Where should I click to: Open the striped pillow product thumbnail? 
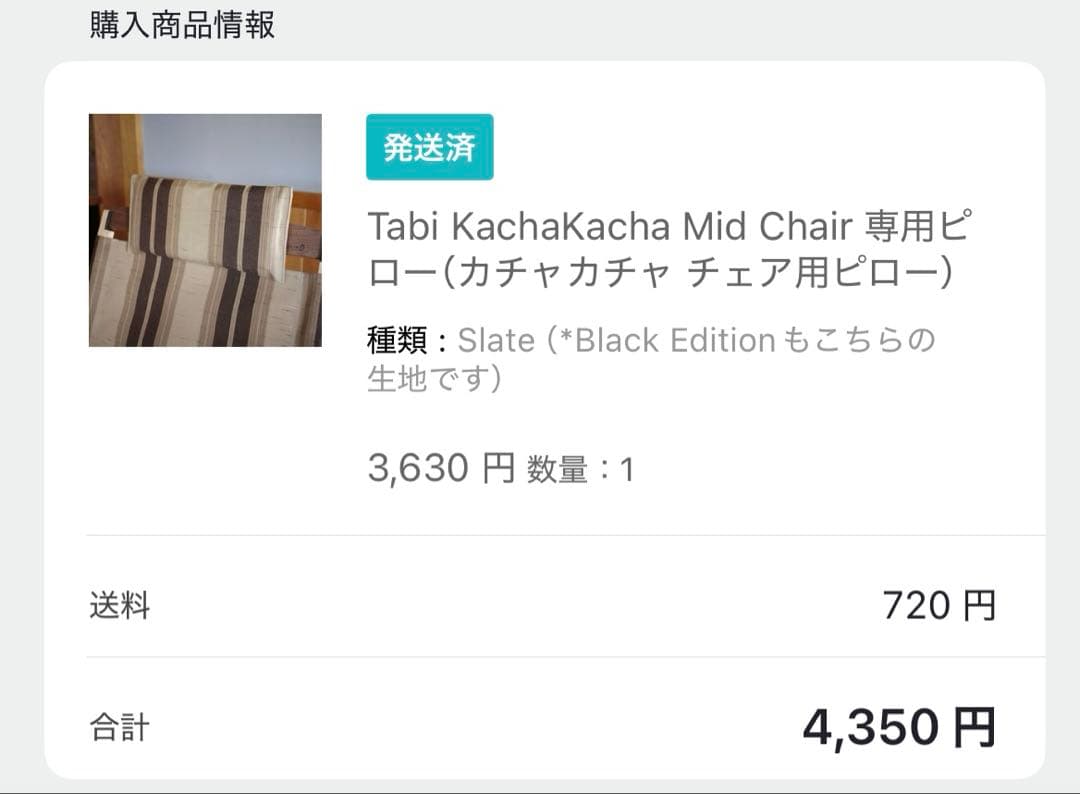tap(205, 230)
